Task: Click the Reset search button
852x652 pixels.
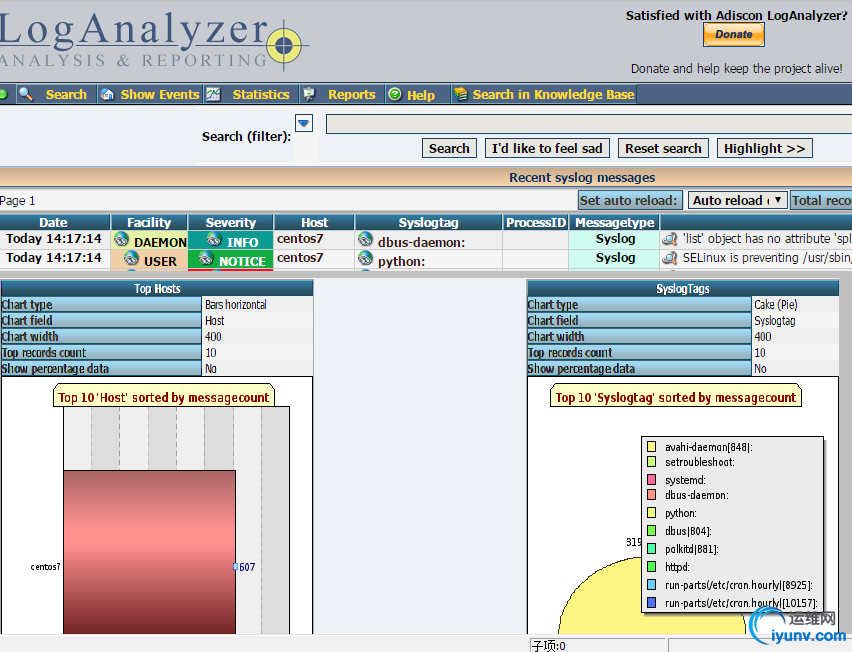Action: coord(663,148)
